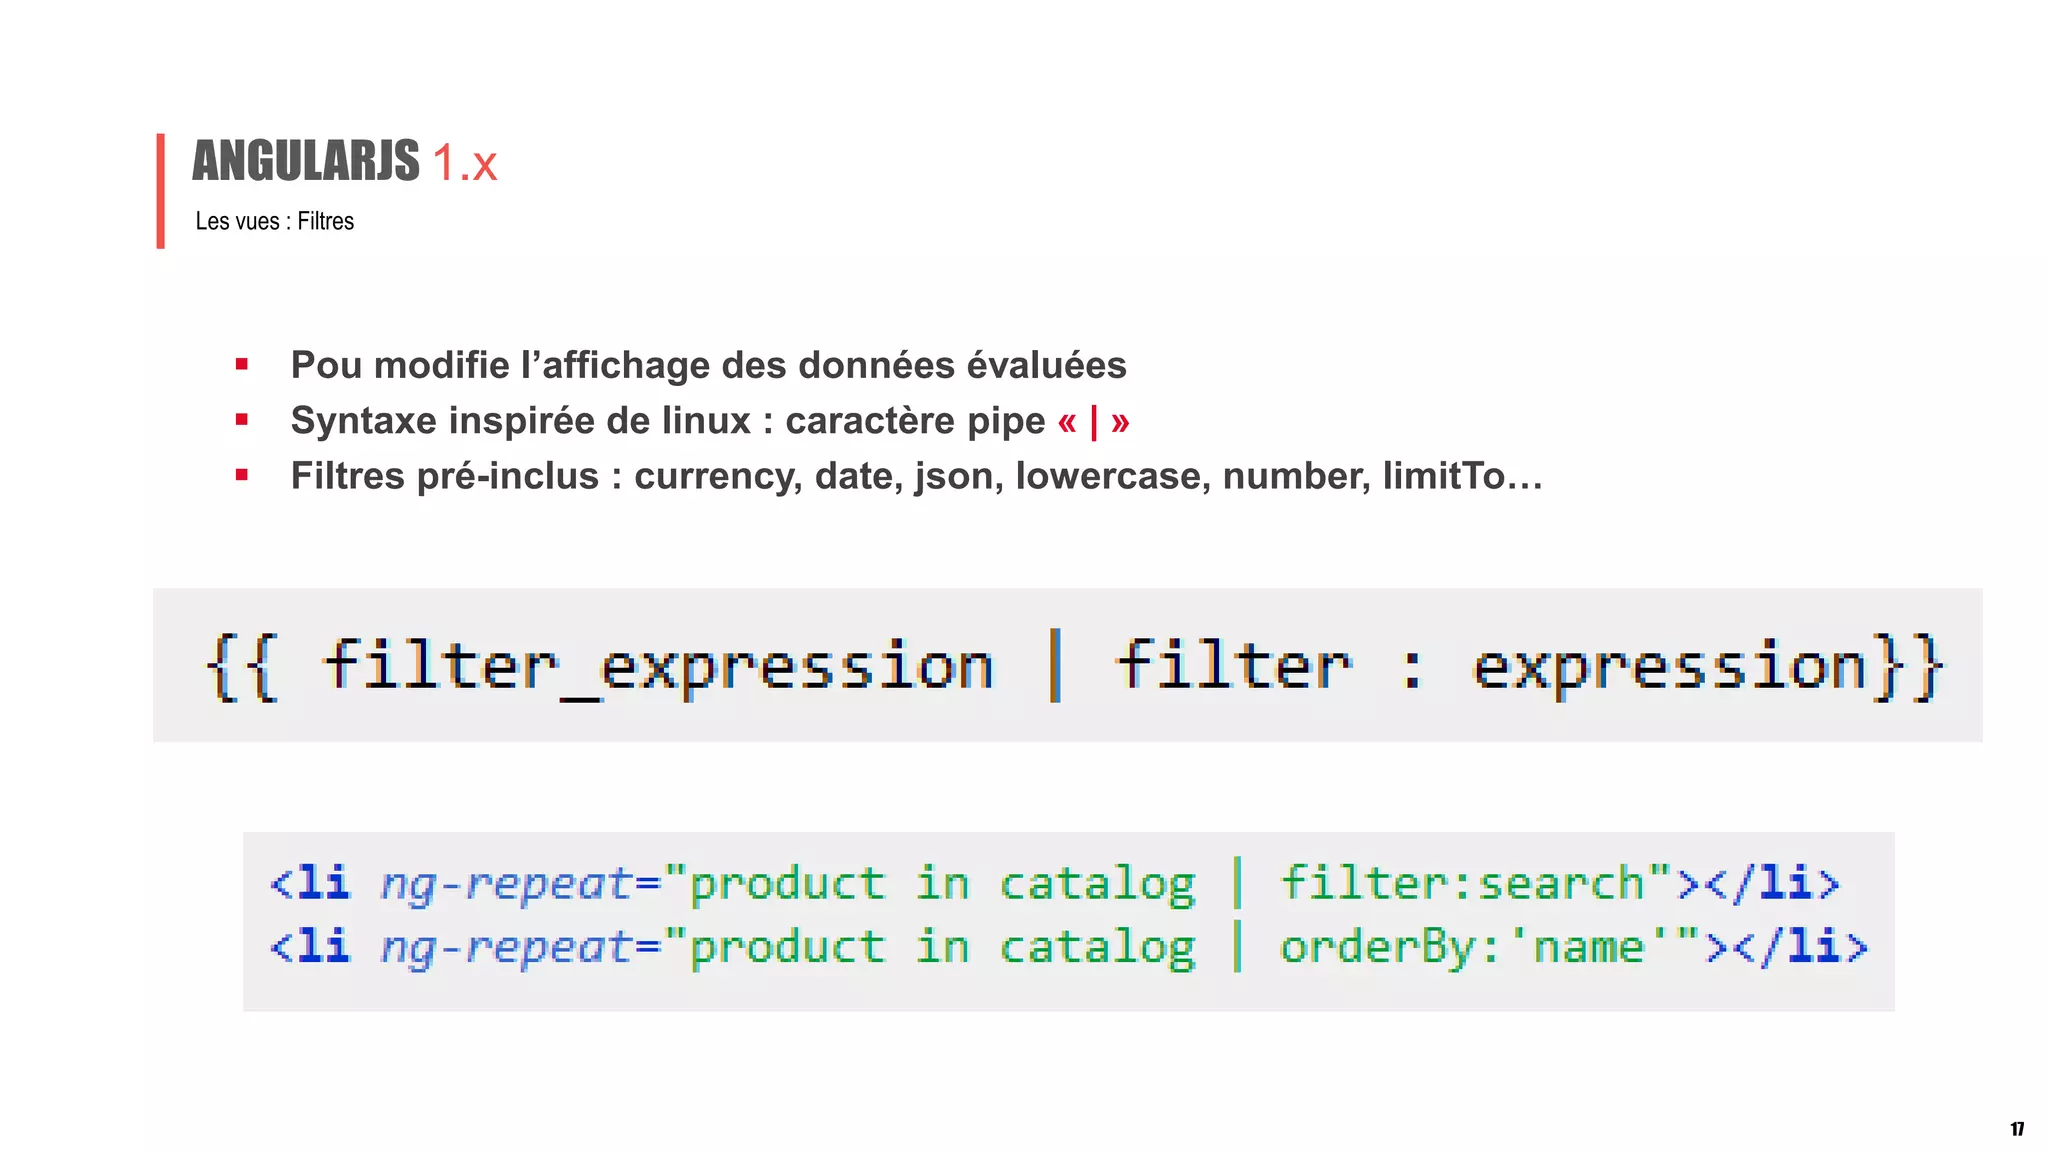Select the subtitle 'Les vues : Filtres'
The image size is (2048, 1152).
(x=275, y=221)
